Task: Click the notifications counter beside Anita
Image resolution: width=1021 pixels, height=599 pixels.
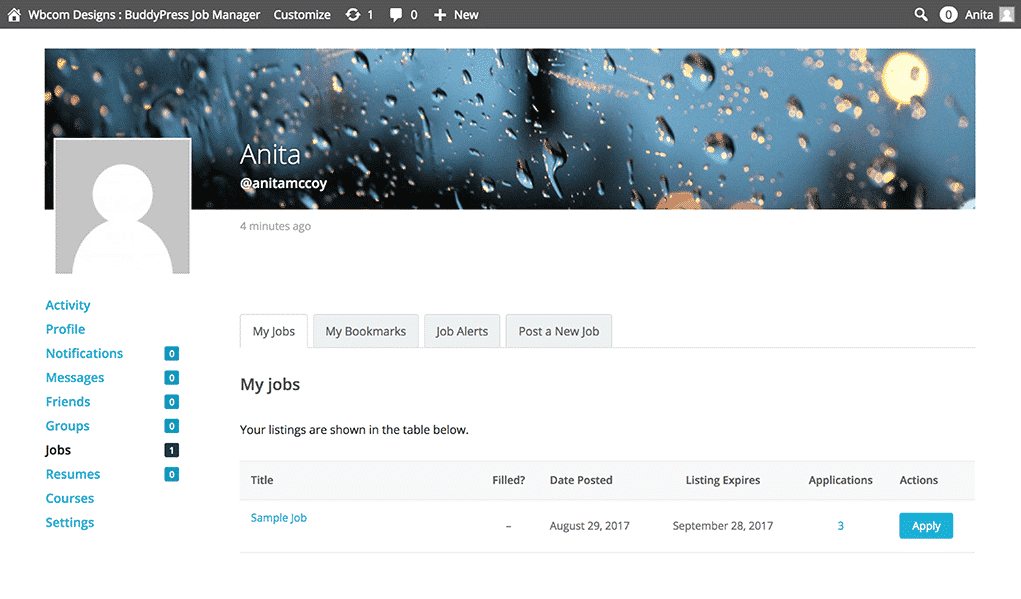Action: pos(948,14)
